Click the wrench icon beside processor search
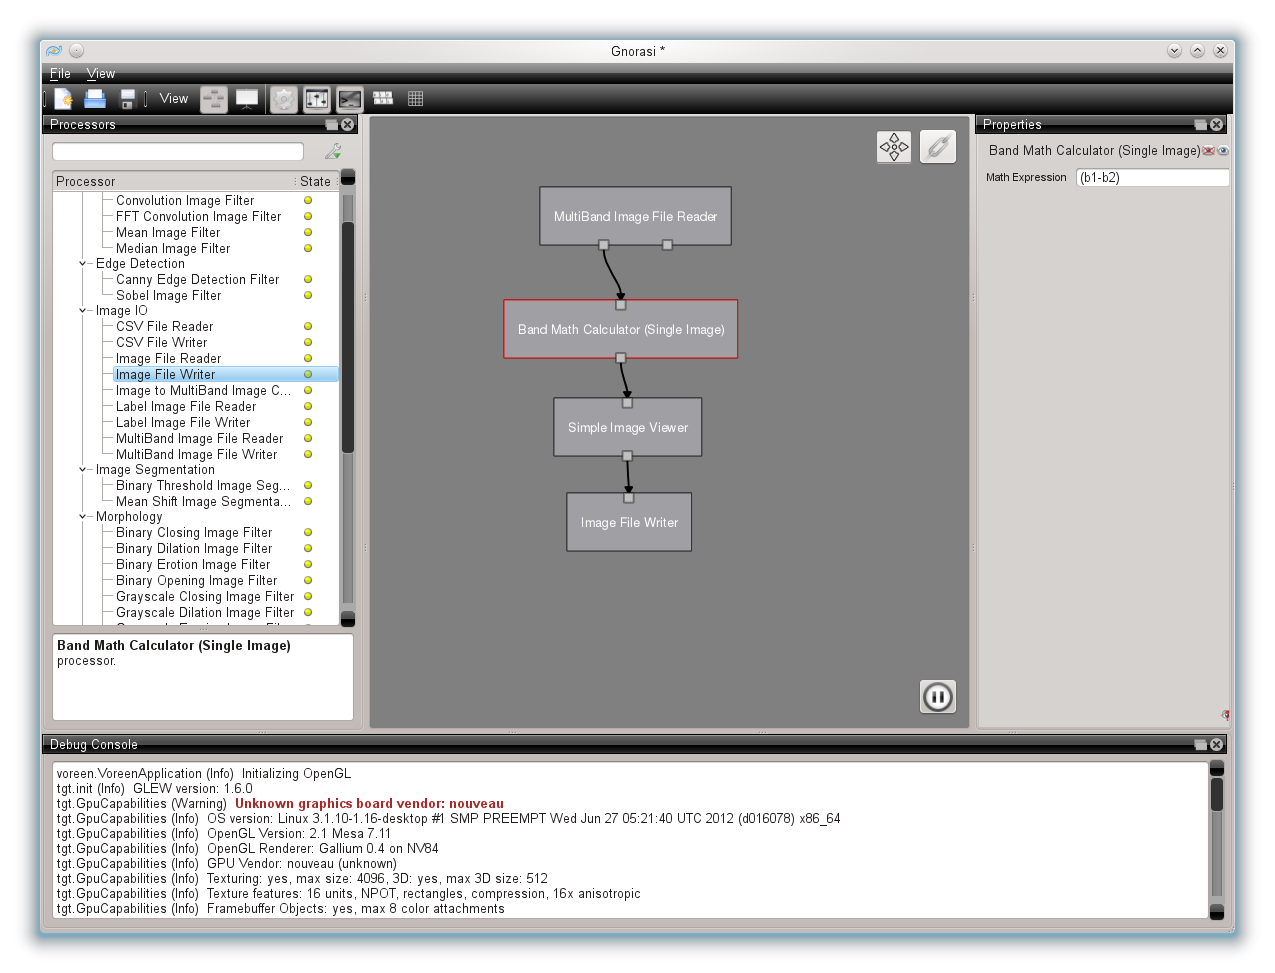 coord(333,151)
